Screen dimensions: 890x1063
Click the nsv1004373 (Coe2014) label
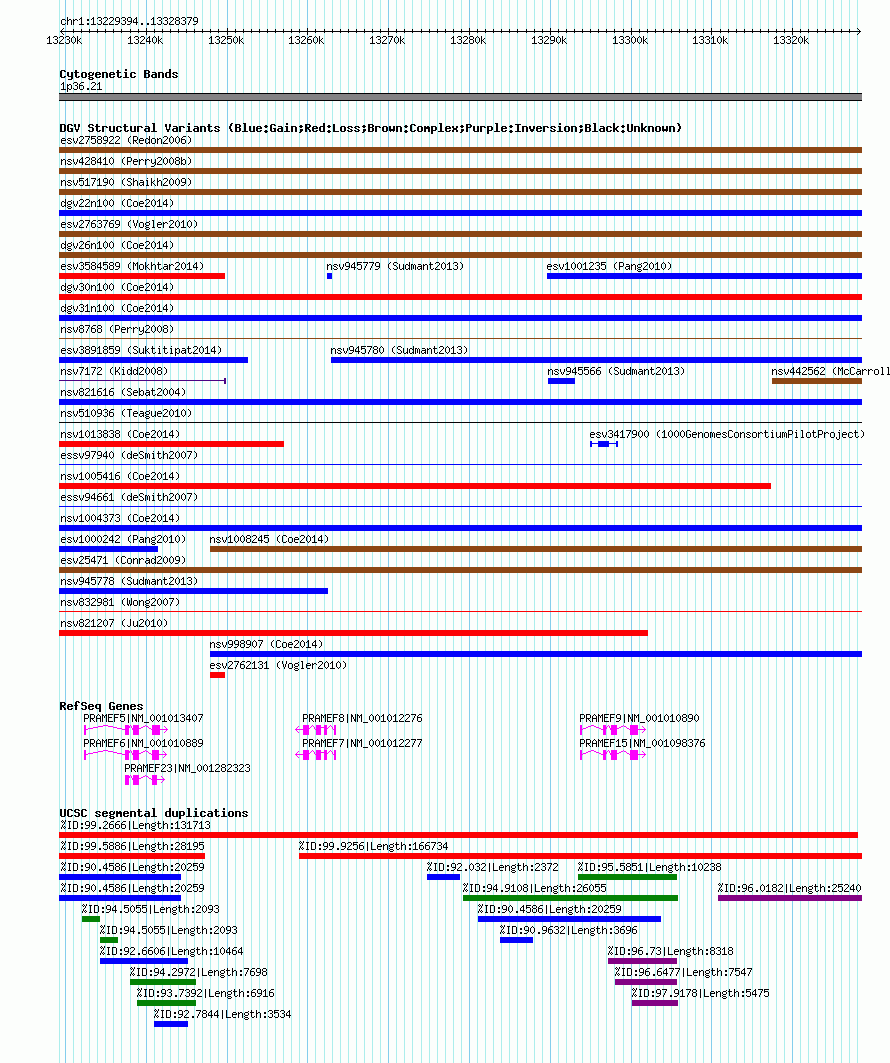click(x=120, y=519)
